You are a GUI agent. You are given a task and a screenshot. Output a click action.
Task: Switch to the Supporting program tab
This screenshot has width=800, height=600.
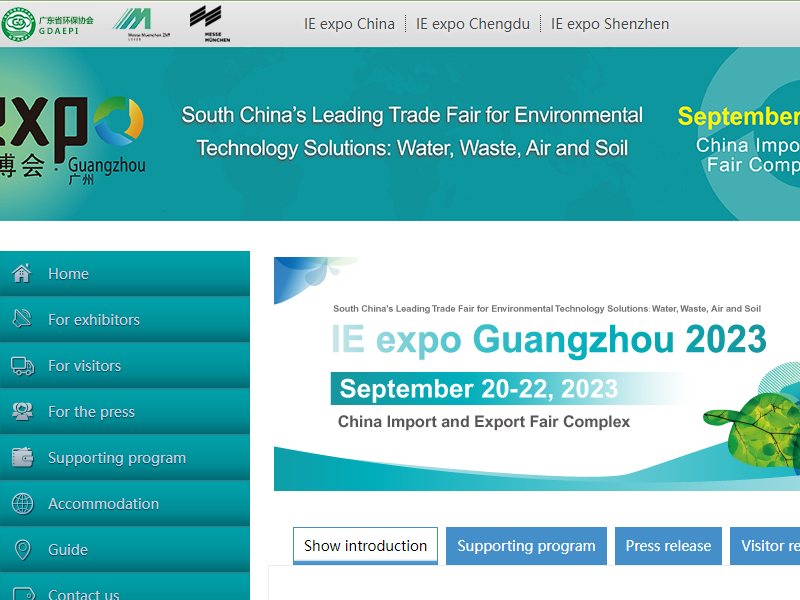(x=527, y=546)
